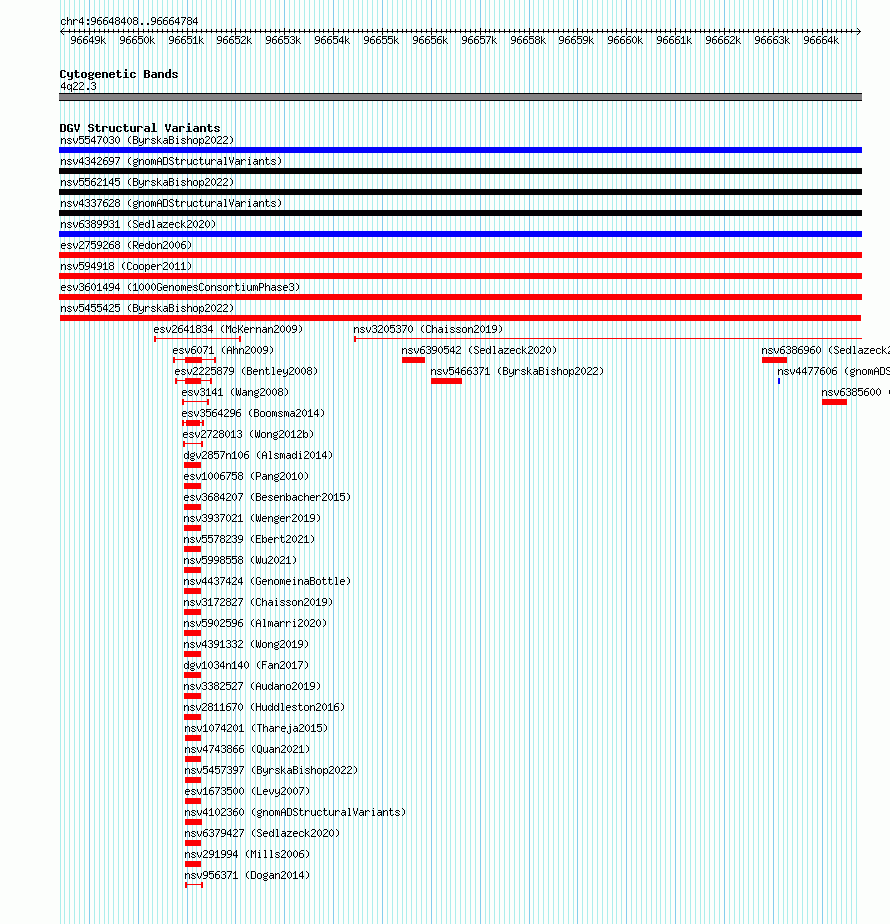Image resolution: width=890 pixels, height=924 pixels.
Task: Select the 4q22.3 band label
Action: (x=78, y=87)
